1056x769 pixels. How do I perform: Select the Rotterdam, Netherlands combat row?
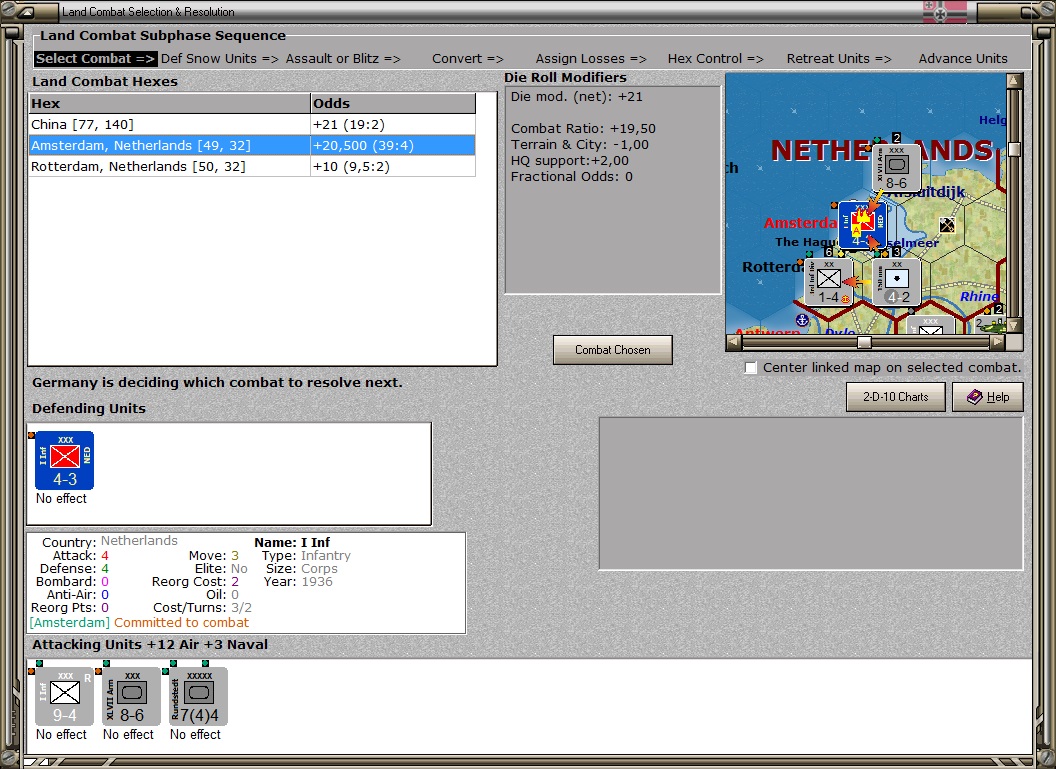[252, 166]
